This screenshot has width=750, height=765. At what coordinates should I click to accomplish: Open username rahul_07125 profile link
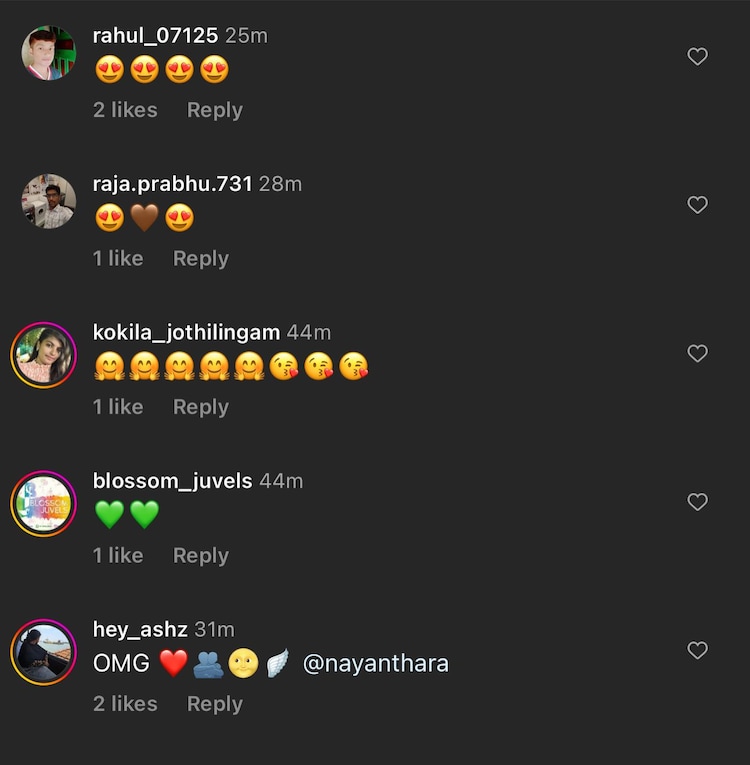click(x=155, y=36)
